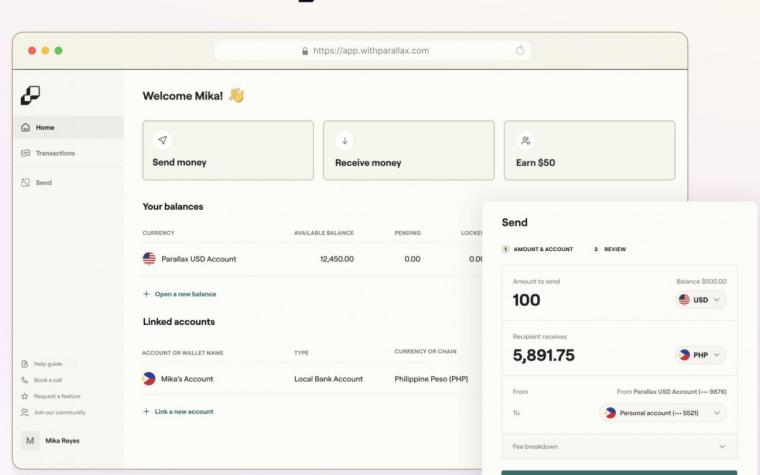The height and width of the screenshot is (475, 760).
Task: Click the recipient receives field 5,891.75
Action: pyautogui.click(x=544, y=355)
